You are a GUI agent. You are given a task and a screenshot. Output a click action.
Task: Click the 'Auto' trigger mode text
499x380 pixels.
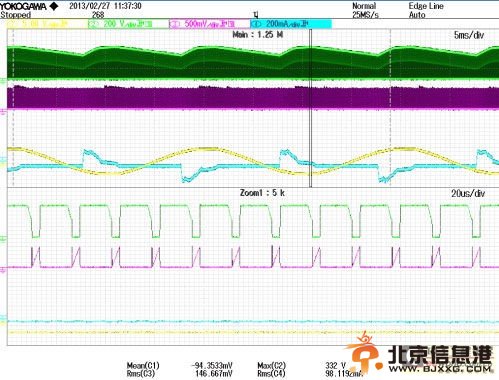point(417,15)
